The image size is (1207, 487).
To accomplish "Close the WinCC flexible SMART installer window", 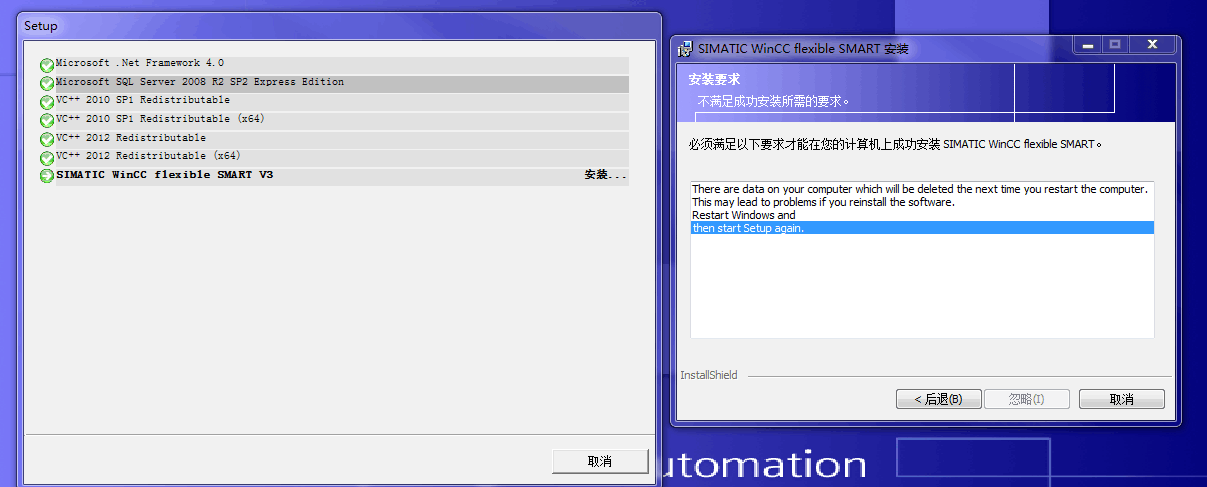I will pyautogui.click(x=1152, y=45).
